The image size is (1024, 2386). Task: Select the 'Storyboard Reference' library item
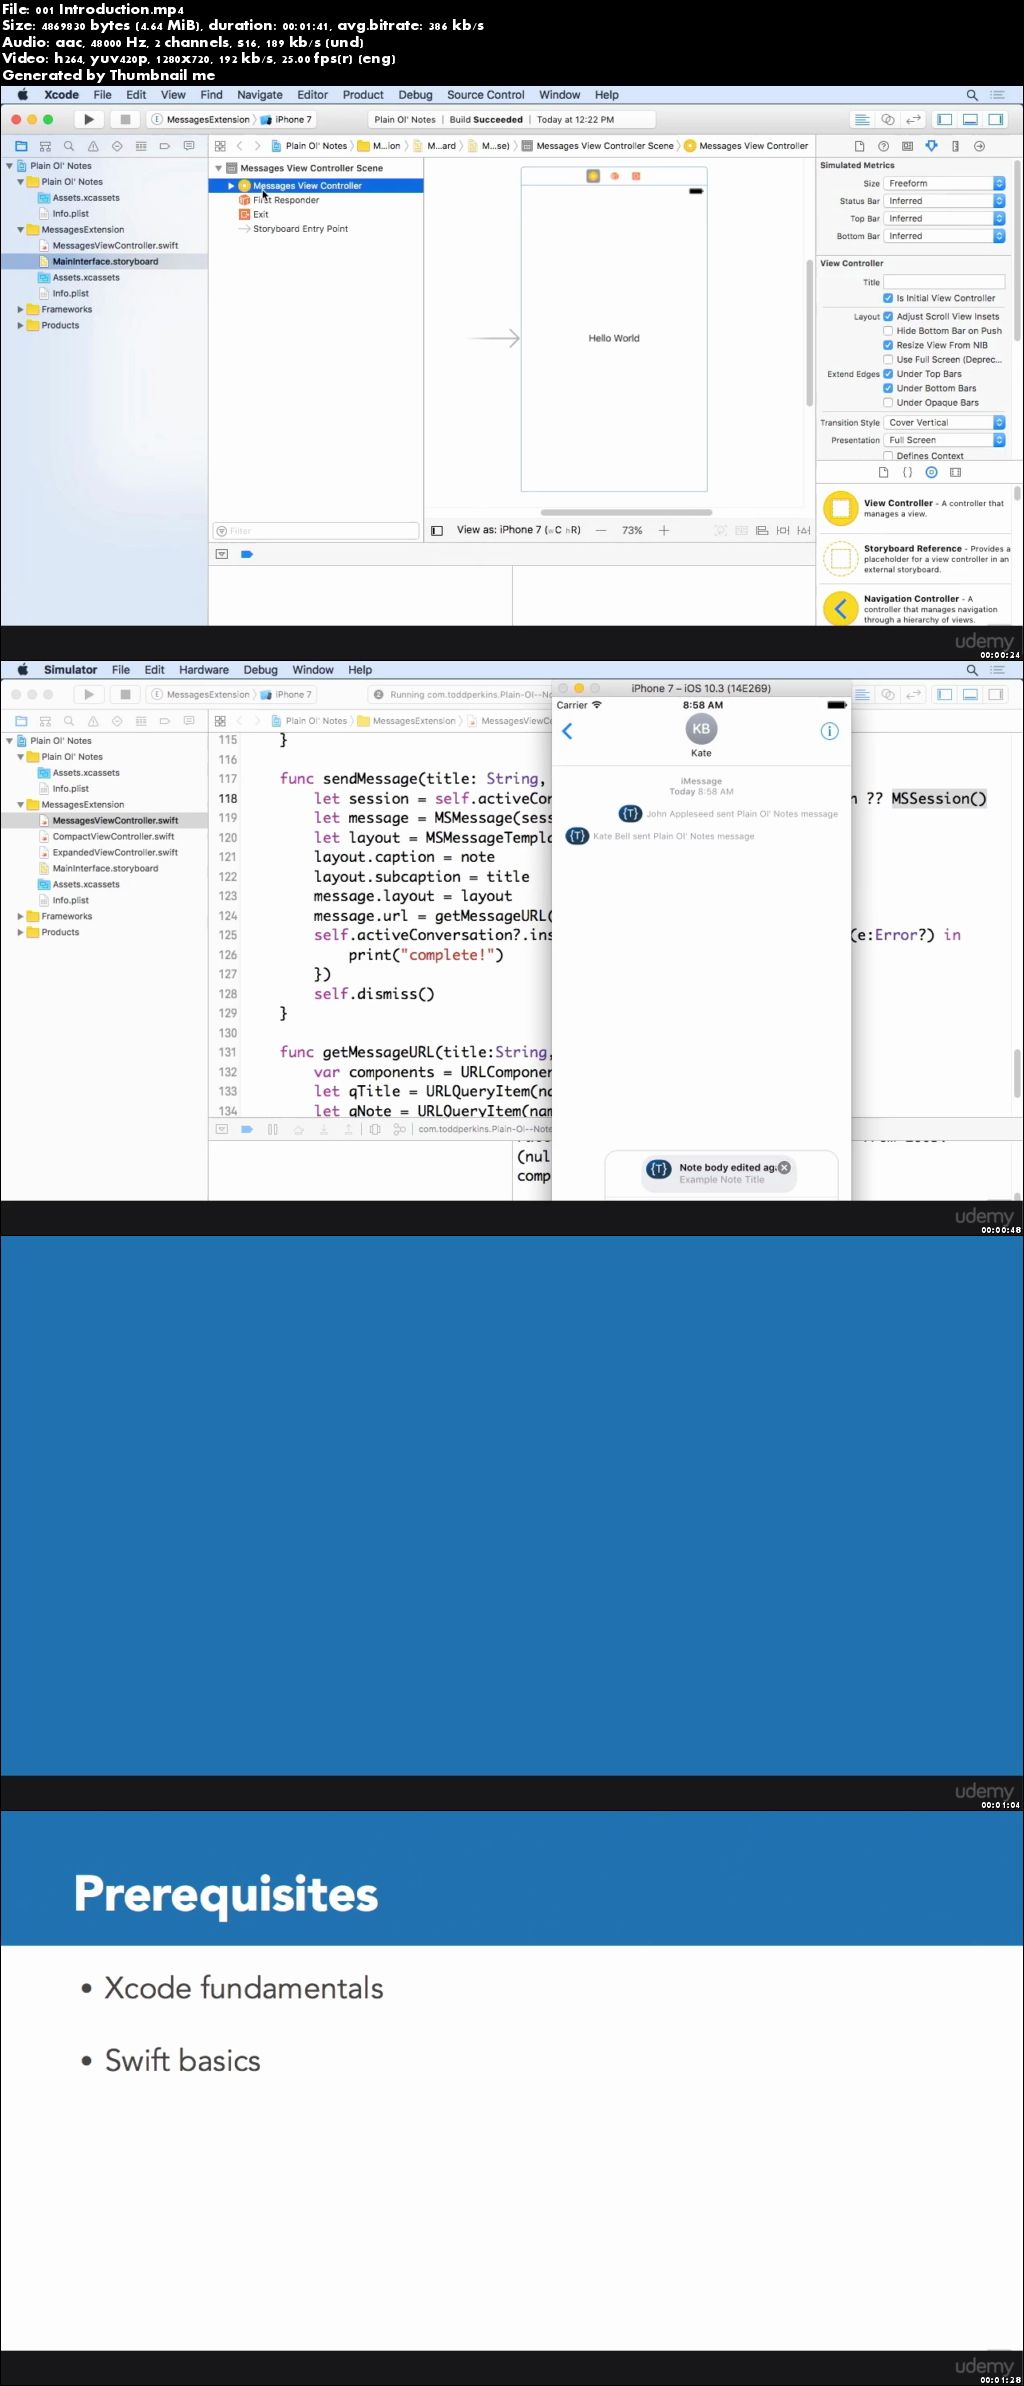click(917, 559)
